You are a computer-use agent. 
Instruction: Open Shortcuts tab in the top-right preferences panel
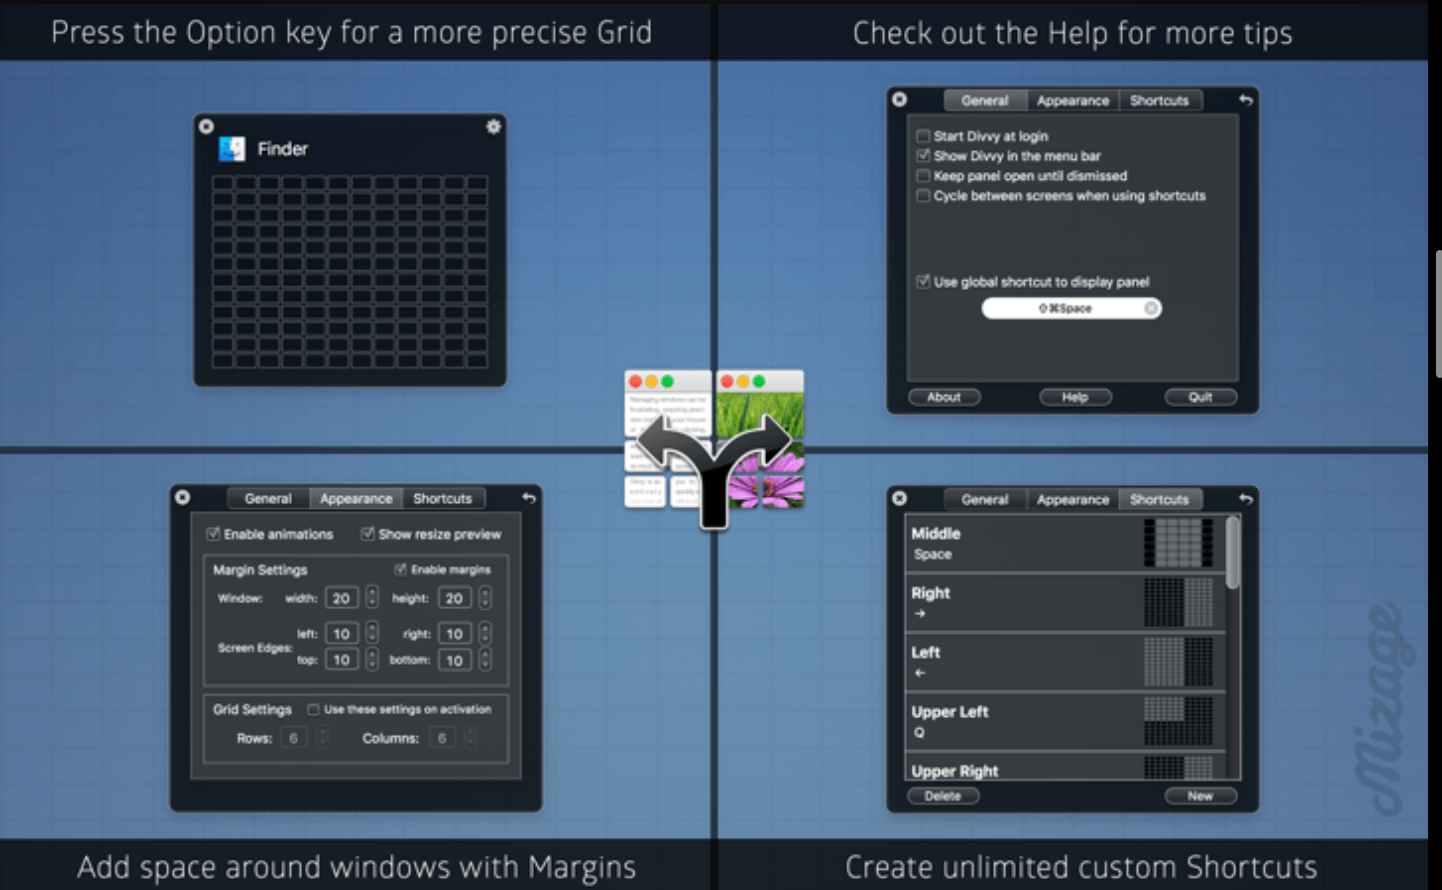click(x=1160, y=100)
